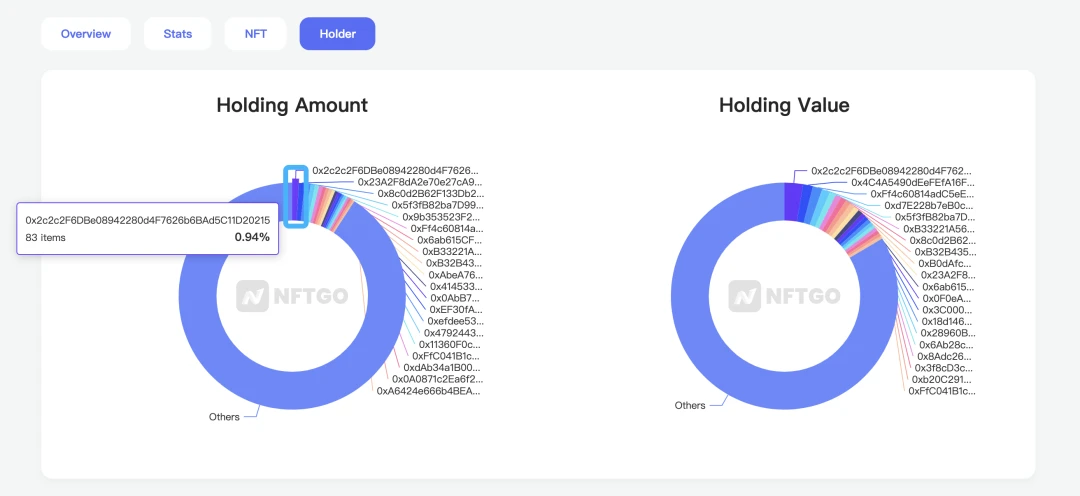Select the 0xd7E228b7eB0c holder label
This screenshot has width=1080, height=496.
coord(928,205)
